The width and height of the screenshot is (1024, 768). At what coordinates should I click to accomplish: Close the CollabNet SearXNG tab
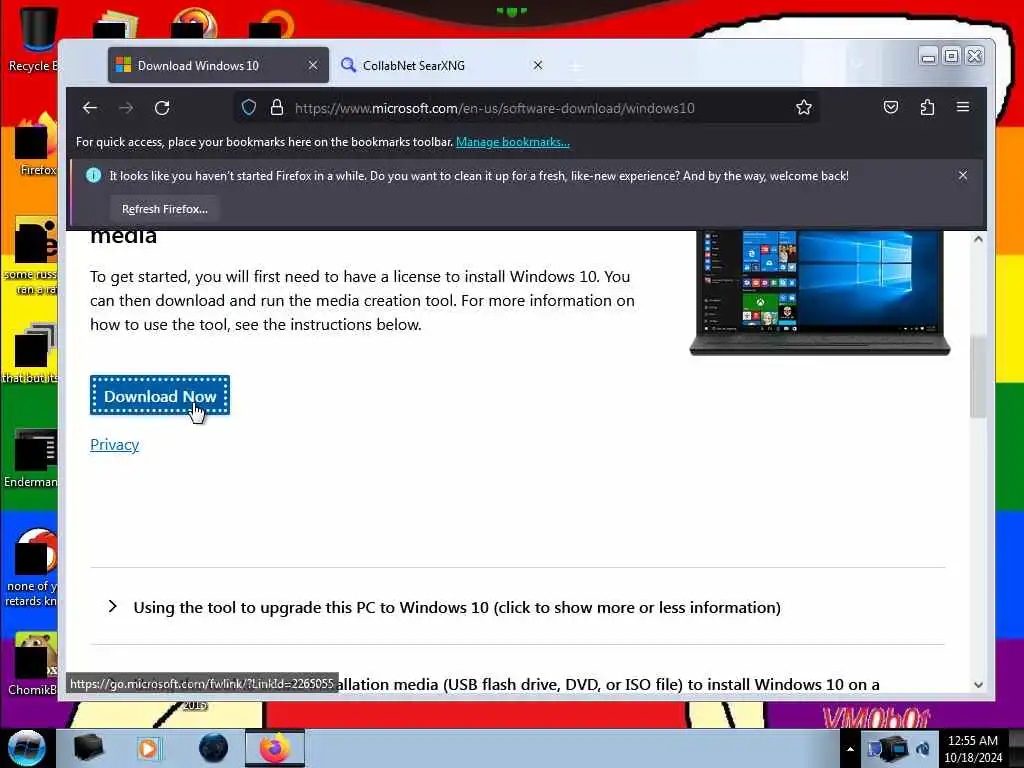click(537, 65)
